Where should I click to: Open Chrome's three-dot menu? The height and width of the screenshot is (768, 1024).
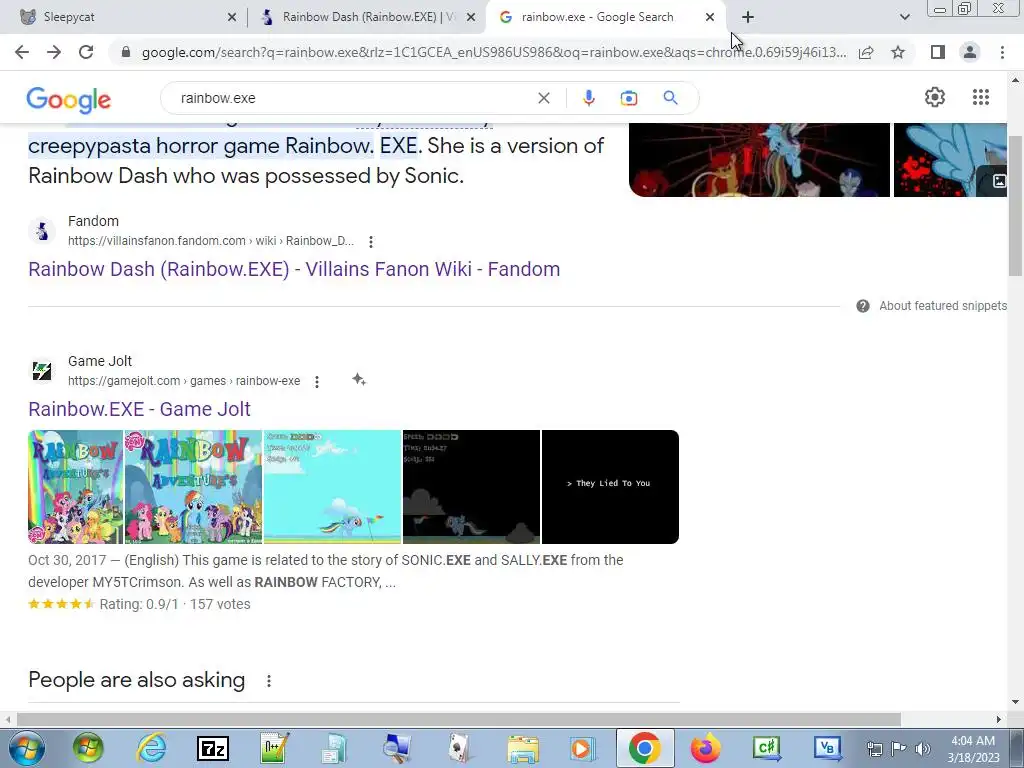click(1002, 52)
